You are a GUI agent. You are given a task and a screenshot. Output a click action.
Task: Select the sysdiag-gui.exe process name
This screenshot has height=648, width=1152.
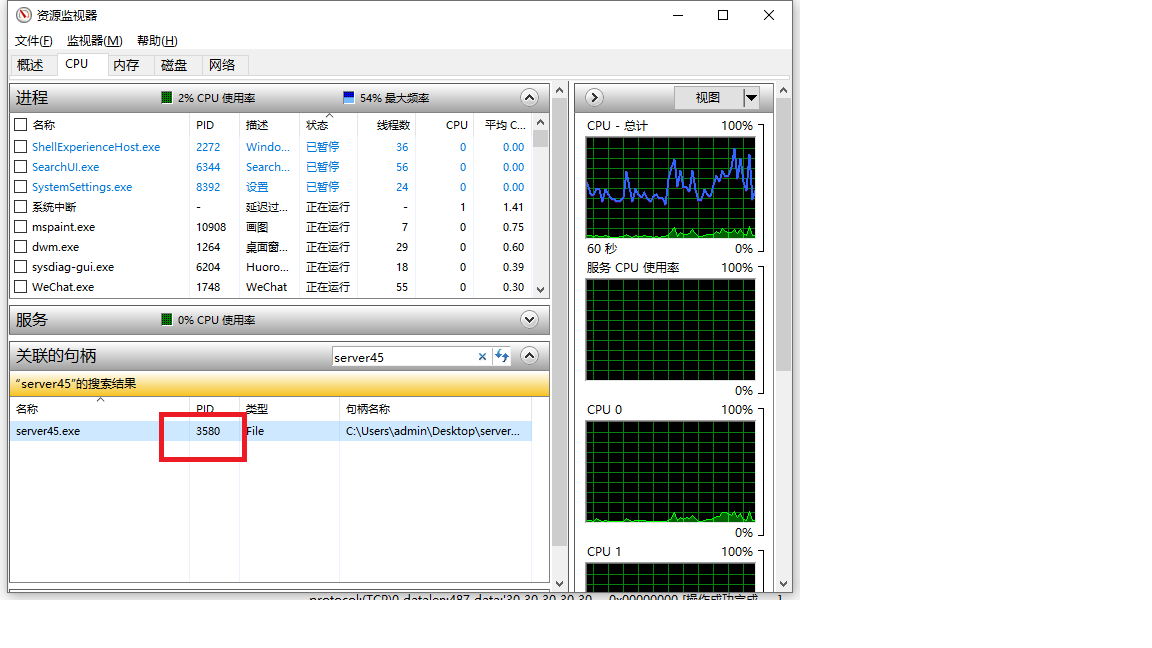pos(73,267)
